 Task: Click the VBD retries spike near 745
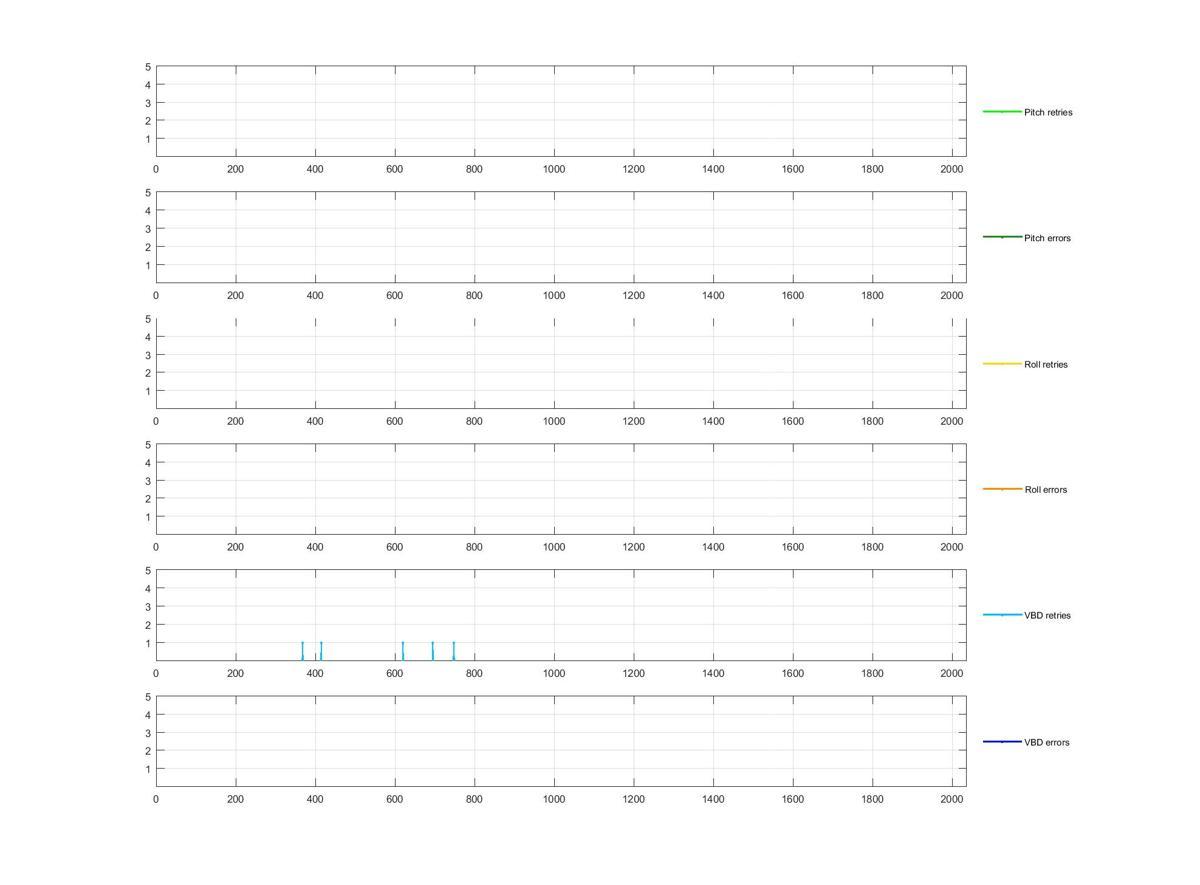(454, 651)
